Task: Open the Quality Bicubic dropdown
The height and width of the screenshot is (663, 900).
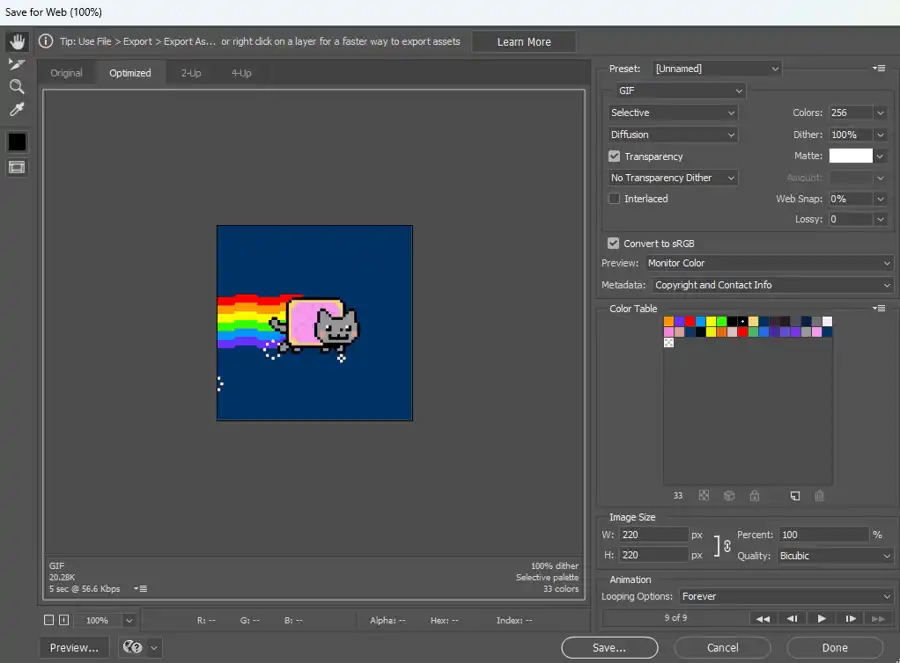Action: point(835,556)
